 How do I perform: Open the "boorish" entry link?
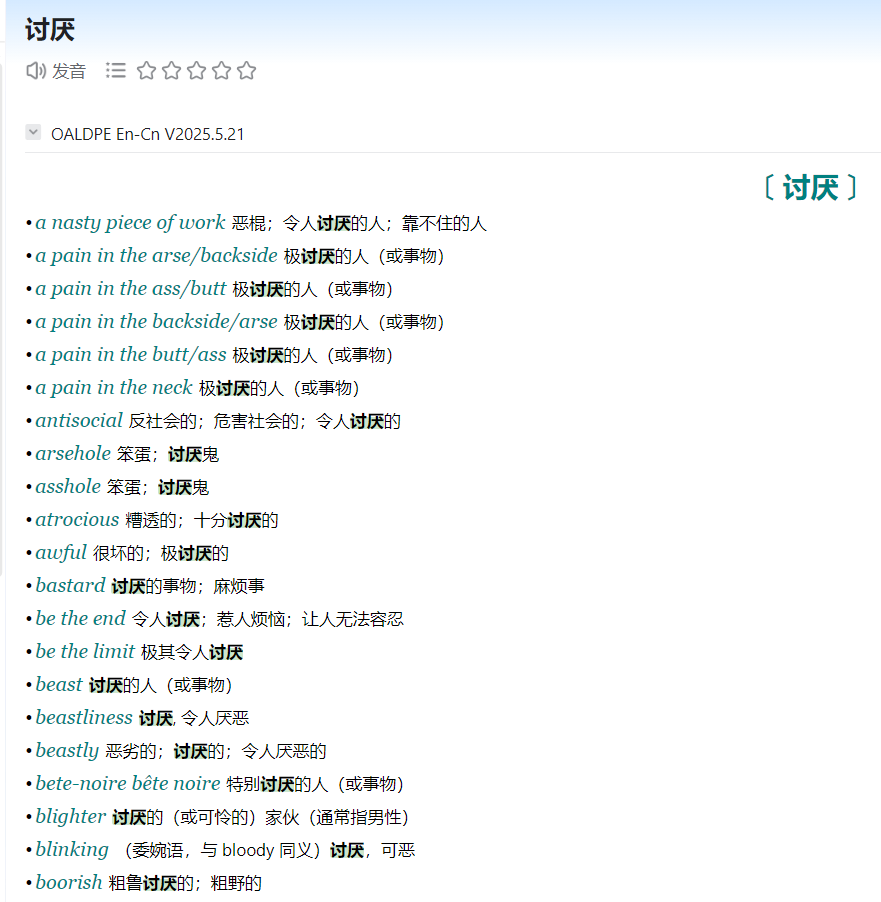click(69, 883)
